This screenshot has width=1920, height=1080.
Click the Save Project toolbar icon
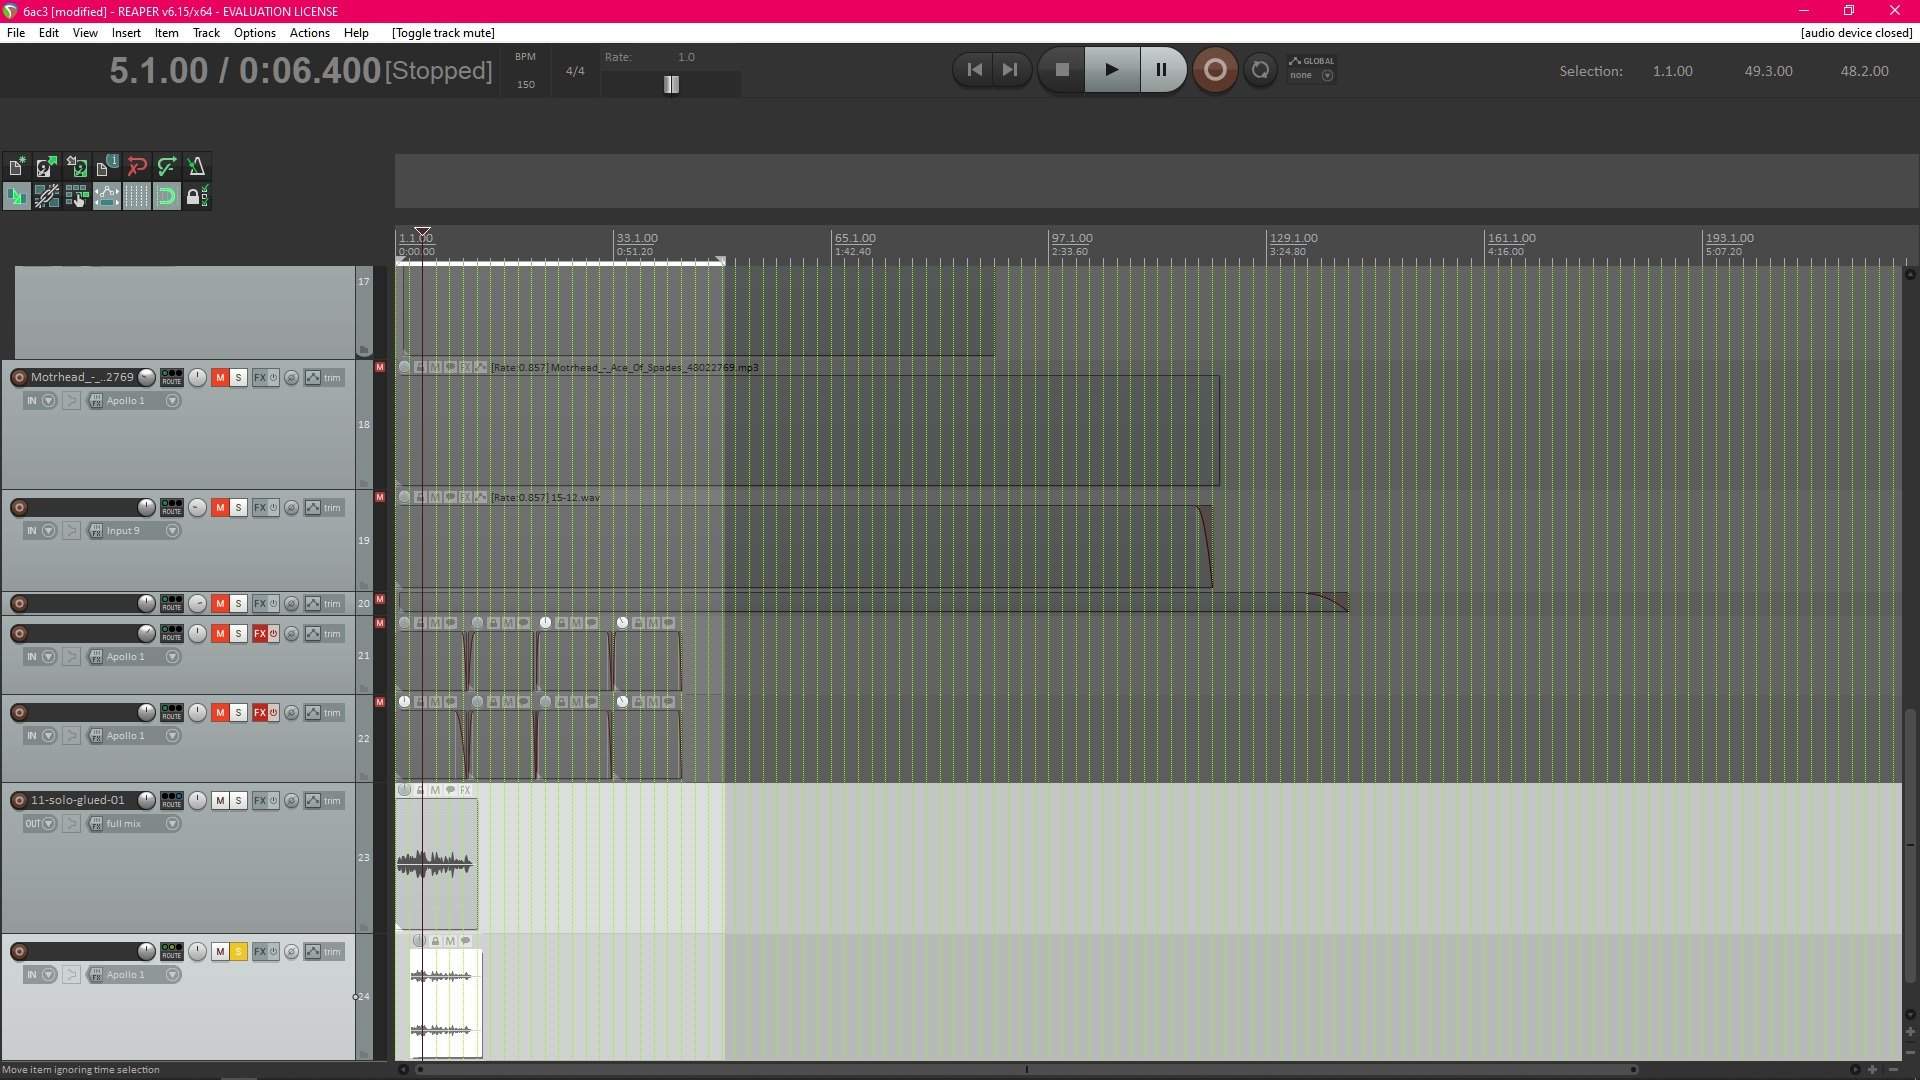[76, 167]
